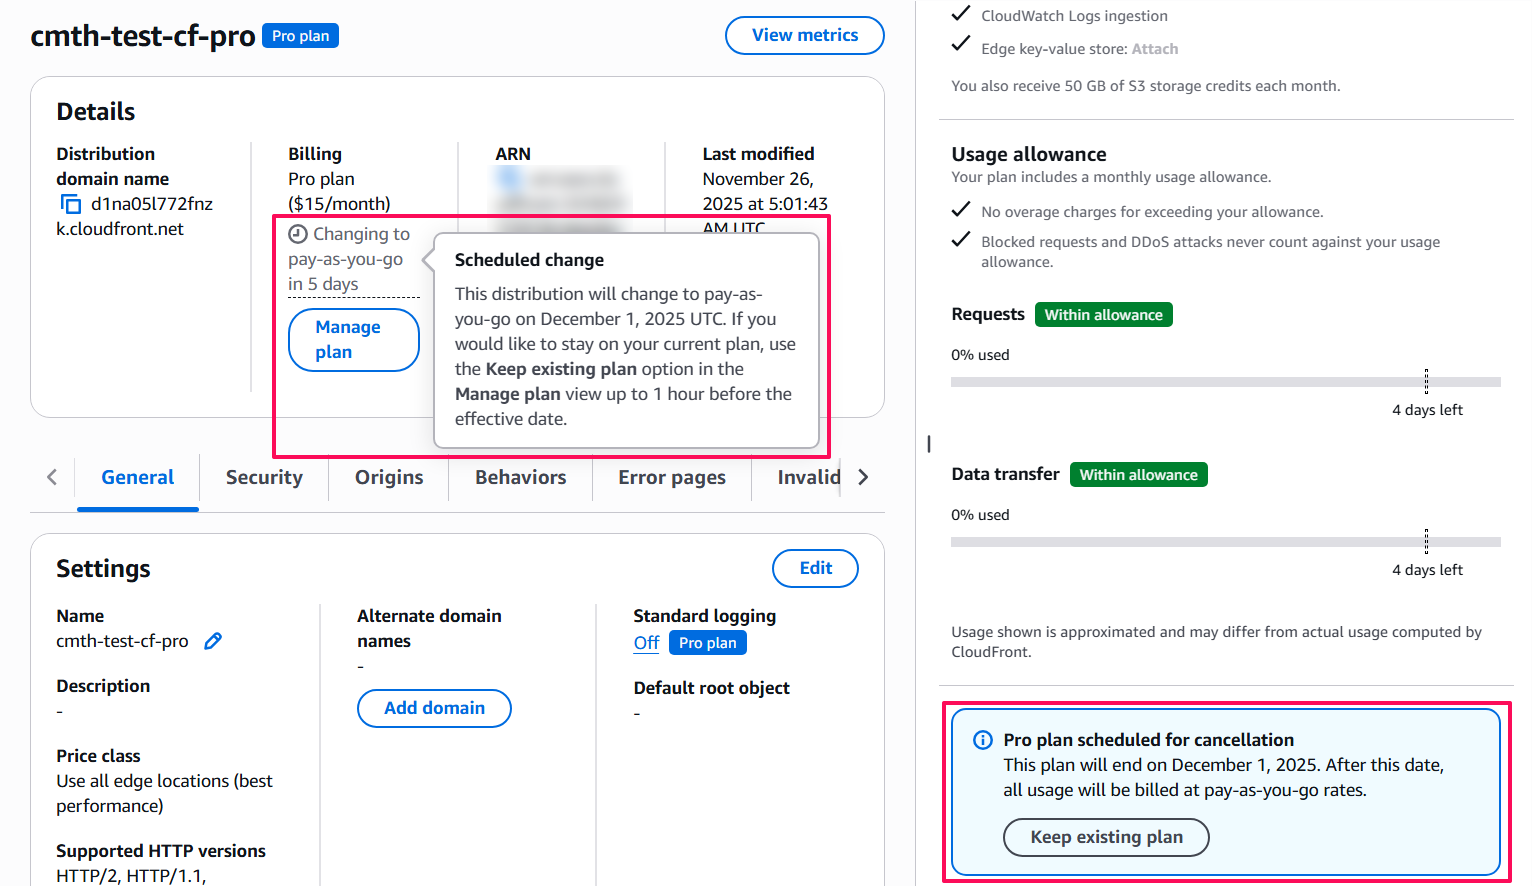Copy the distribution domain name
The height and width of the screenshot is (886, 1532).
pos(71,204)
